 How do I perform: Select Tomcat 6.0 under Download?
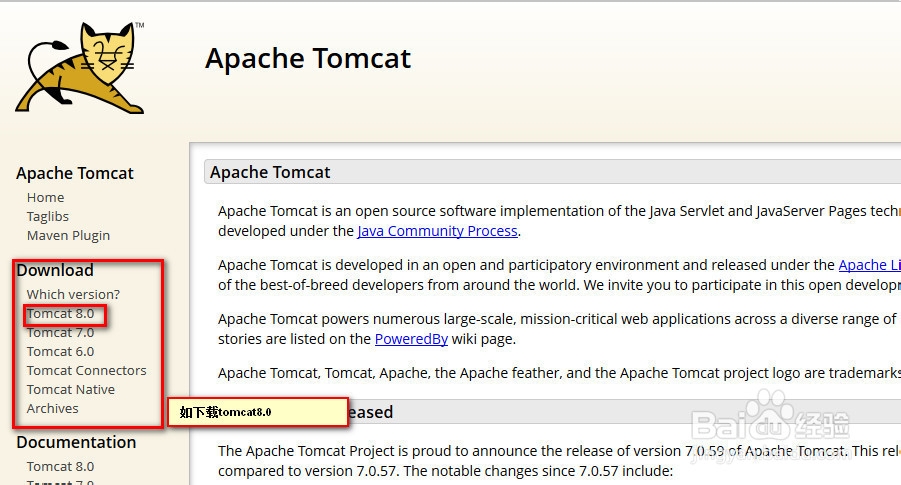(x=60, y=351)
